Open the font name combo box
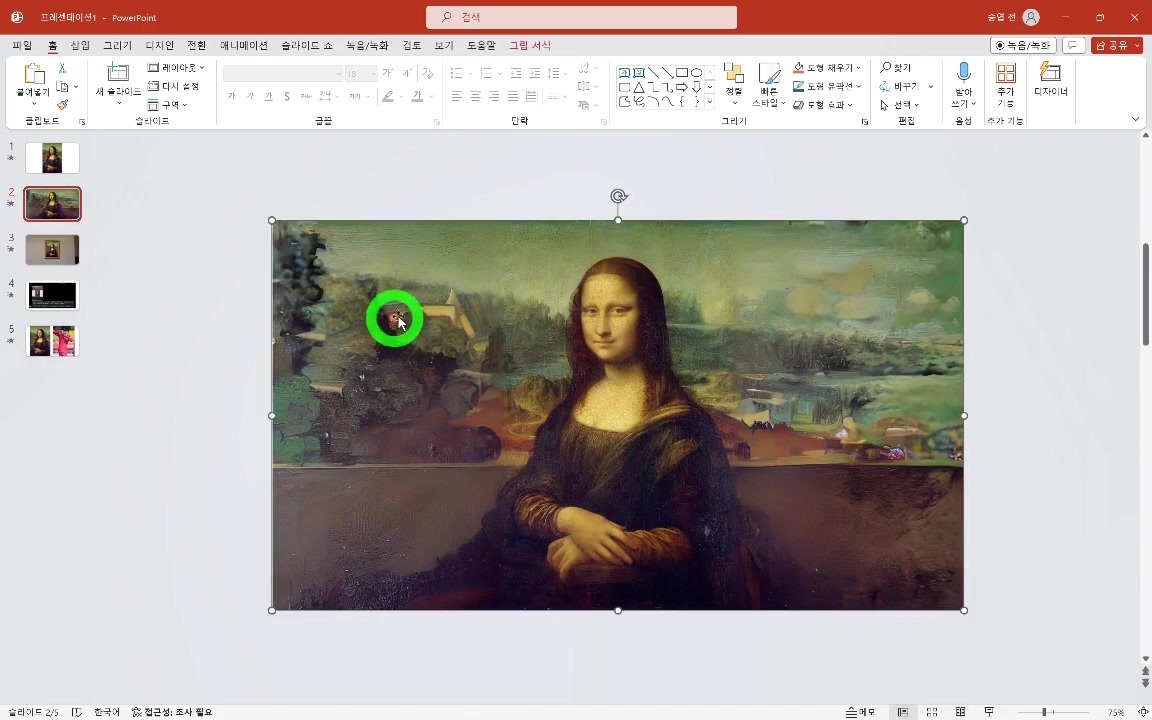The height and width of the screenshot is (720, 1152). (283, 73)
